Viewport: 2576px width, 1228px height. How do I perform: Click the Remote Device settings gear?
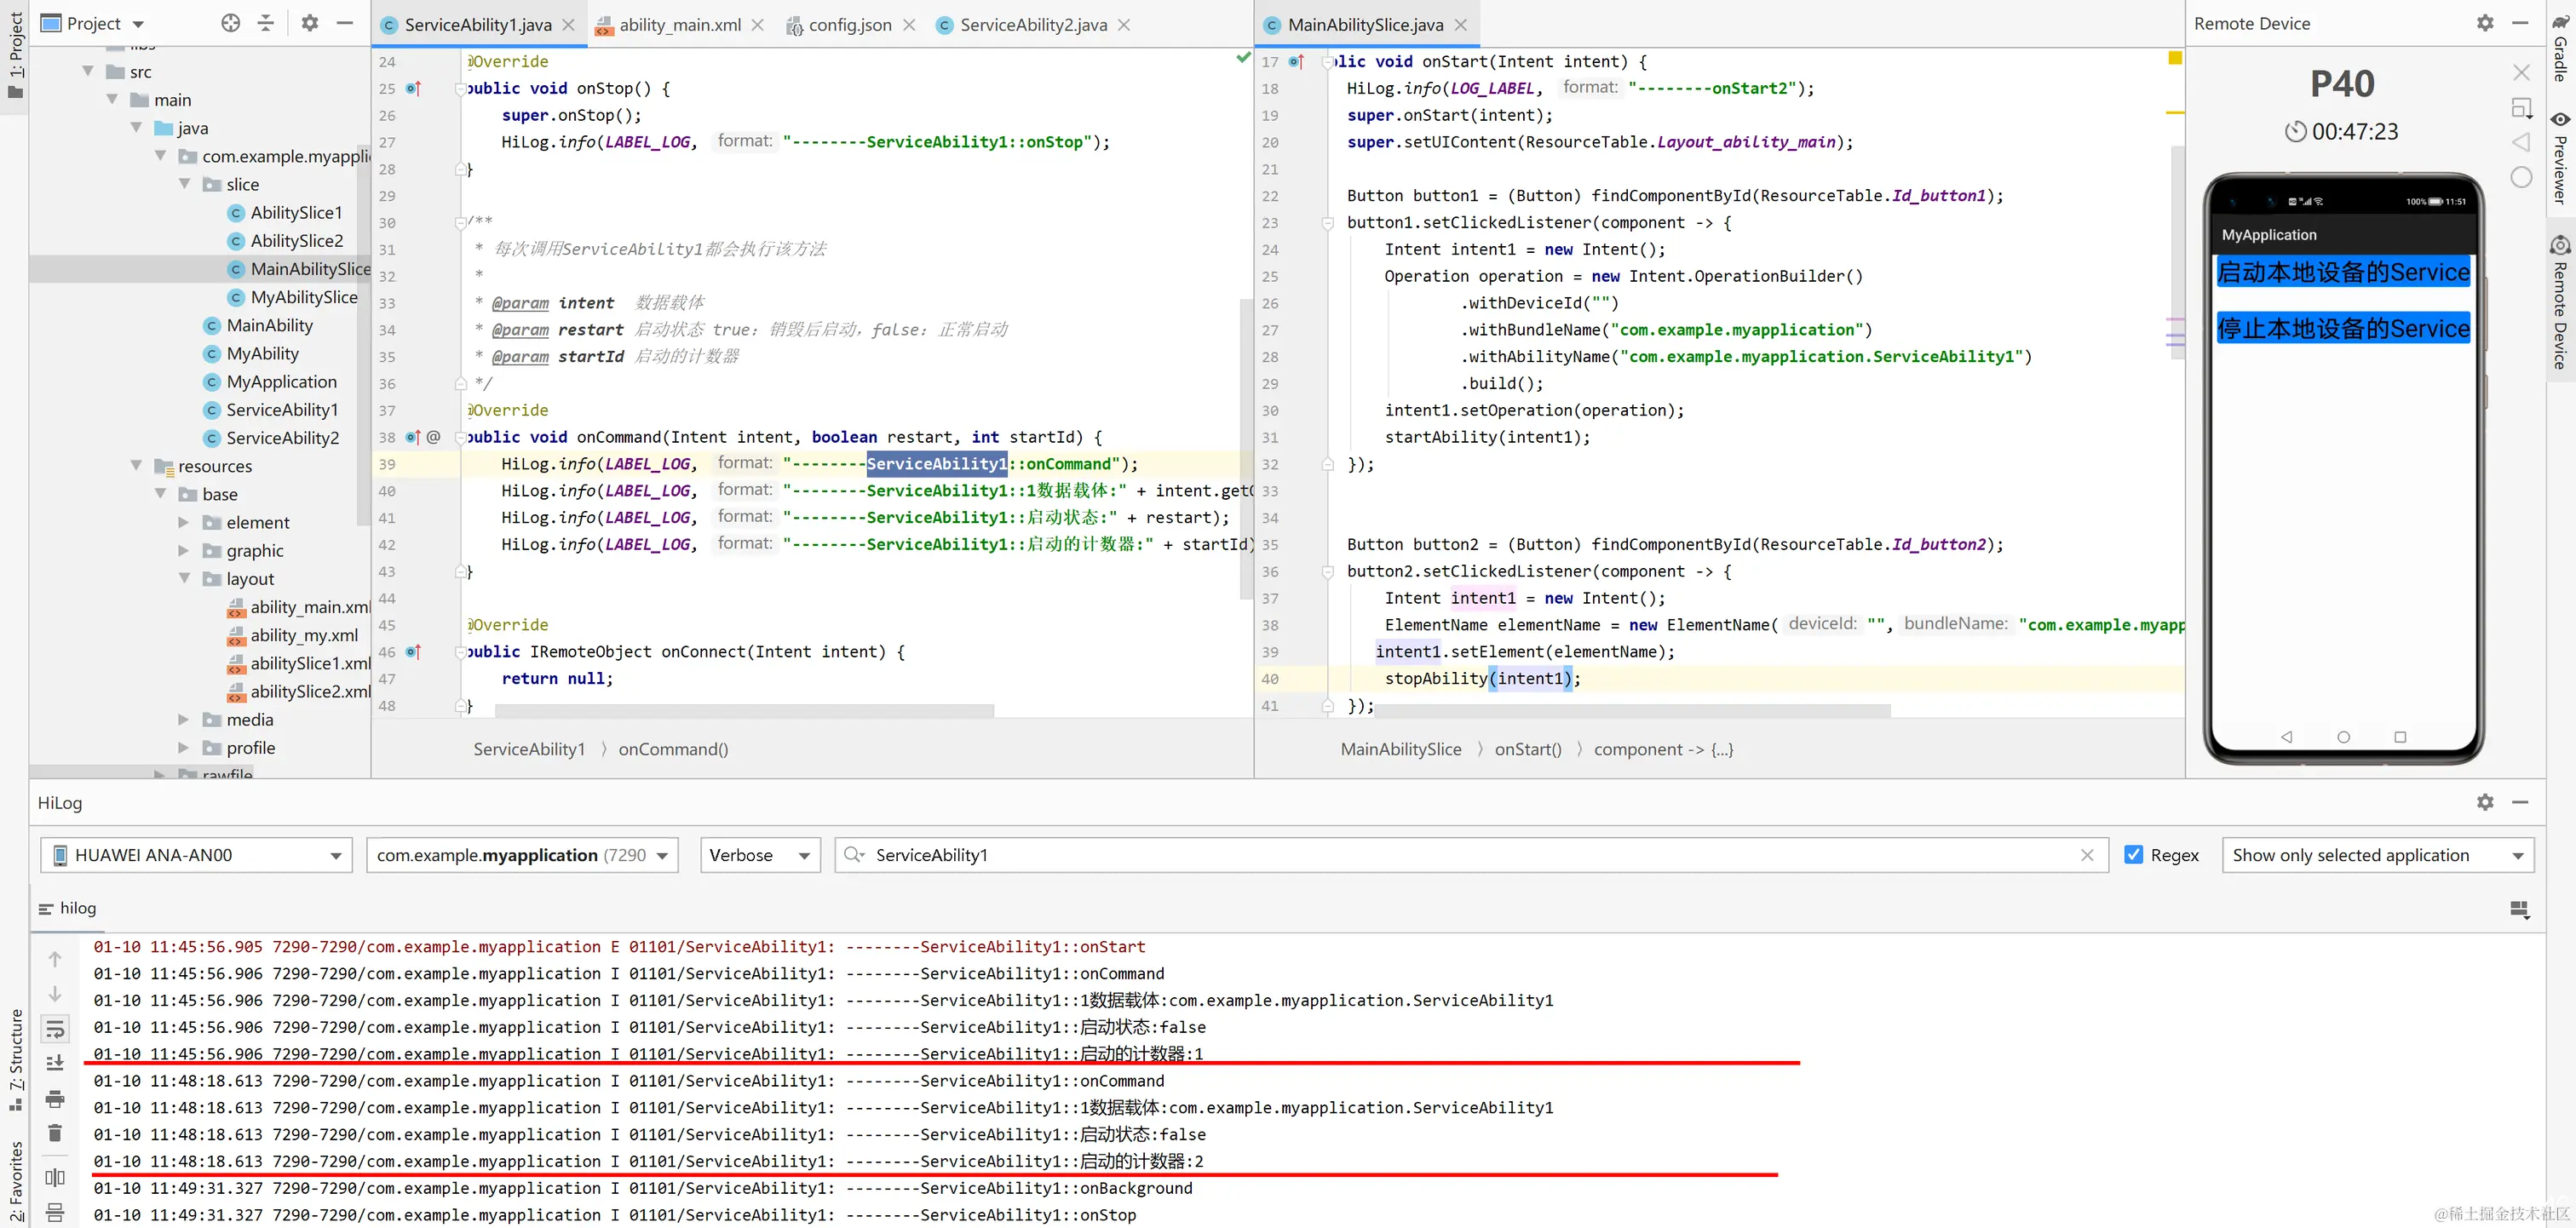[x=2485, y=23]
